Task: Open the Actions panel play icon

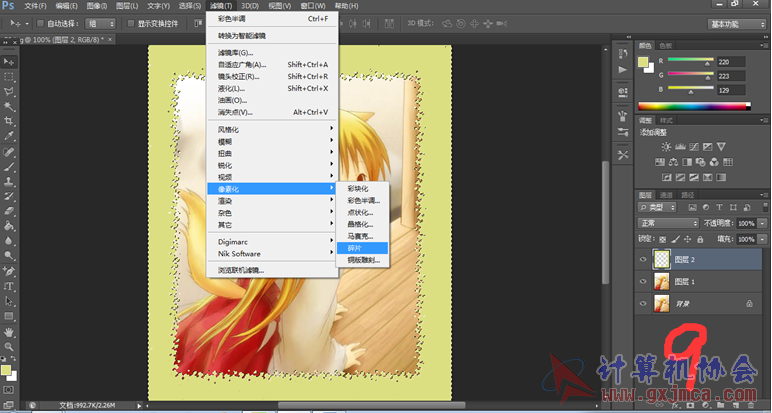Action: tap(623, 69)
